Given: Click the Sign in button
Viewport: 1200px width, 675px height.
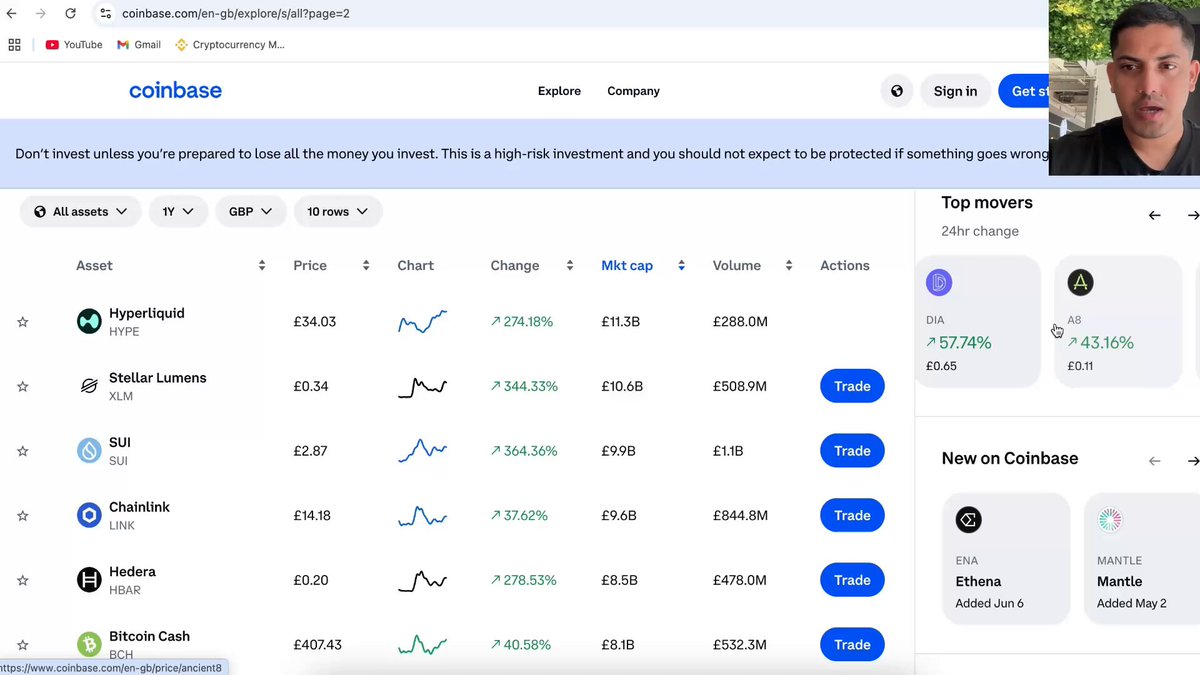Looking at the screenshot, I should [x=955, y=91].
